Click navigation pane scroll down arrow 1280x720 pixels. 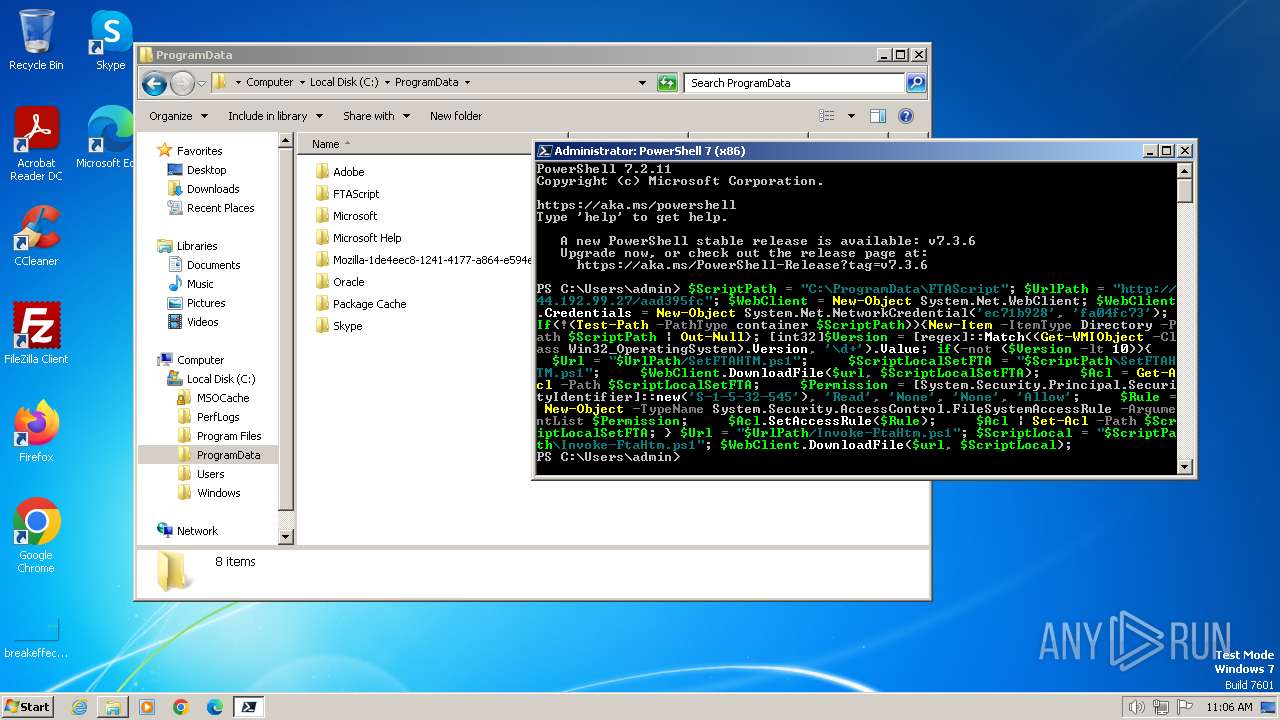(285, 537)
